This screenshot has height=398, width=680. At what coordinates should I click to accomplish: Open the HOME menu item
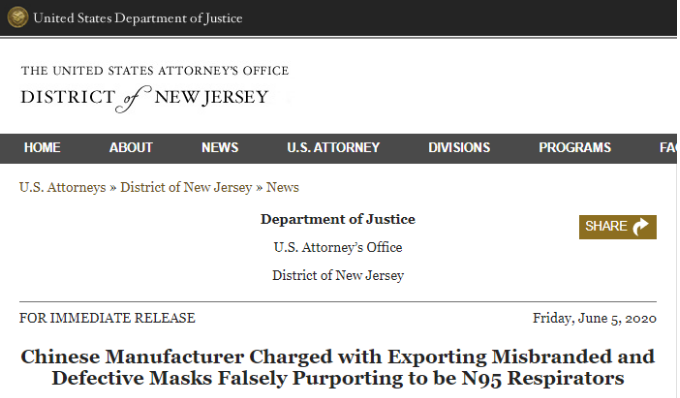(42, 148)
